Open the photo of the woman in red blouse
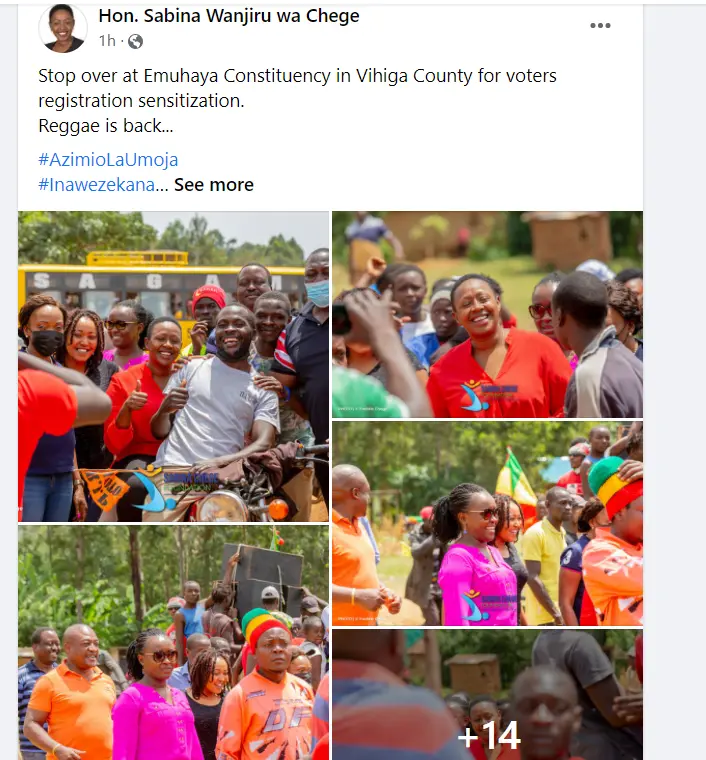706x760 pixels. [487, 315]
